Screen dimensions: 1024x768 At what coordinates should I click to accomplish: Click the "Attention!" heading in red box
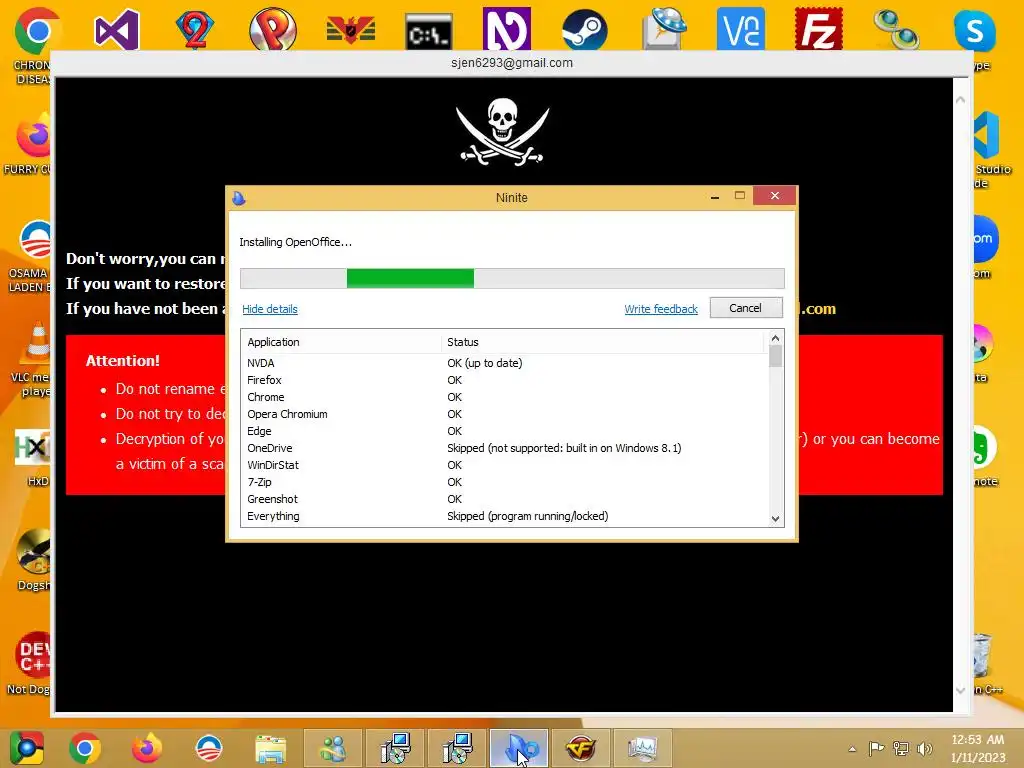(123, 360)
